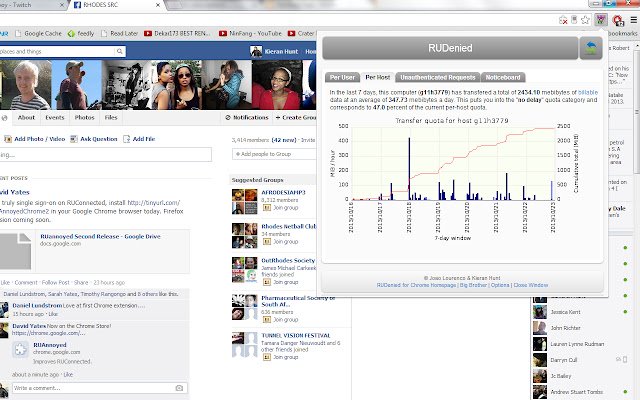Click the write post text box
Viewport: 640px width, 400px height.
pyautogui.click(x=106, y=155)
